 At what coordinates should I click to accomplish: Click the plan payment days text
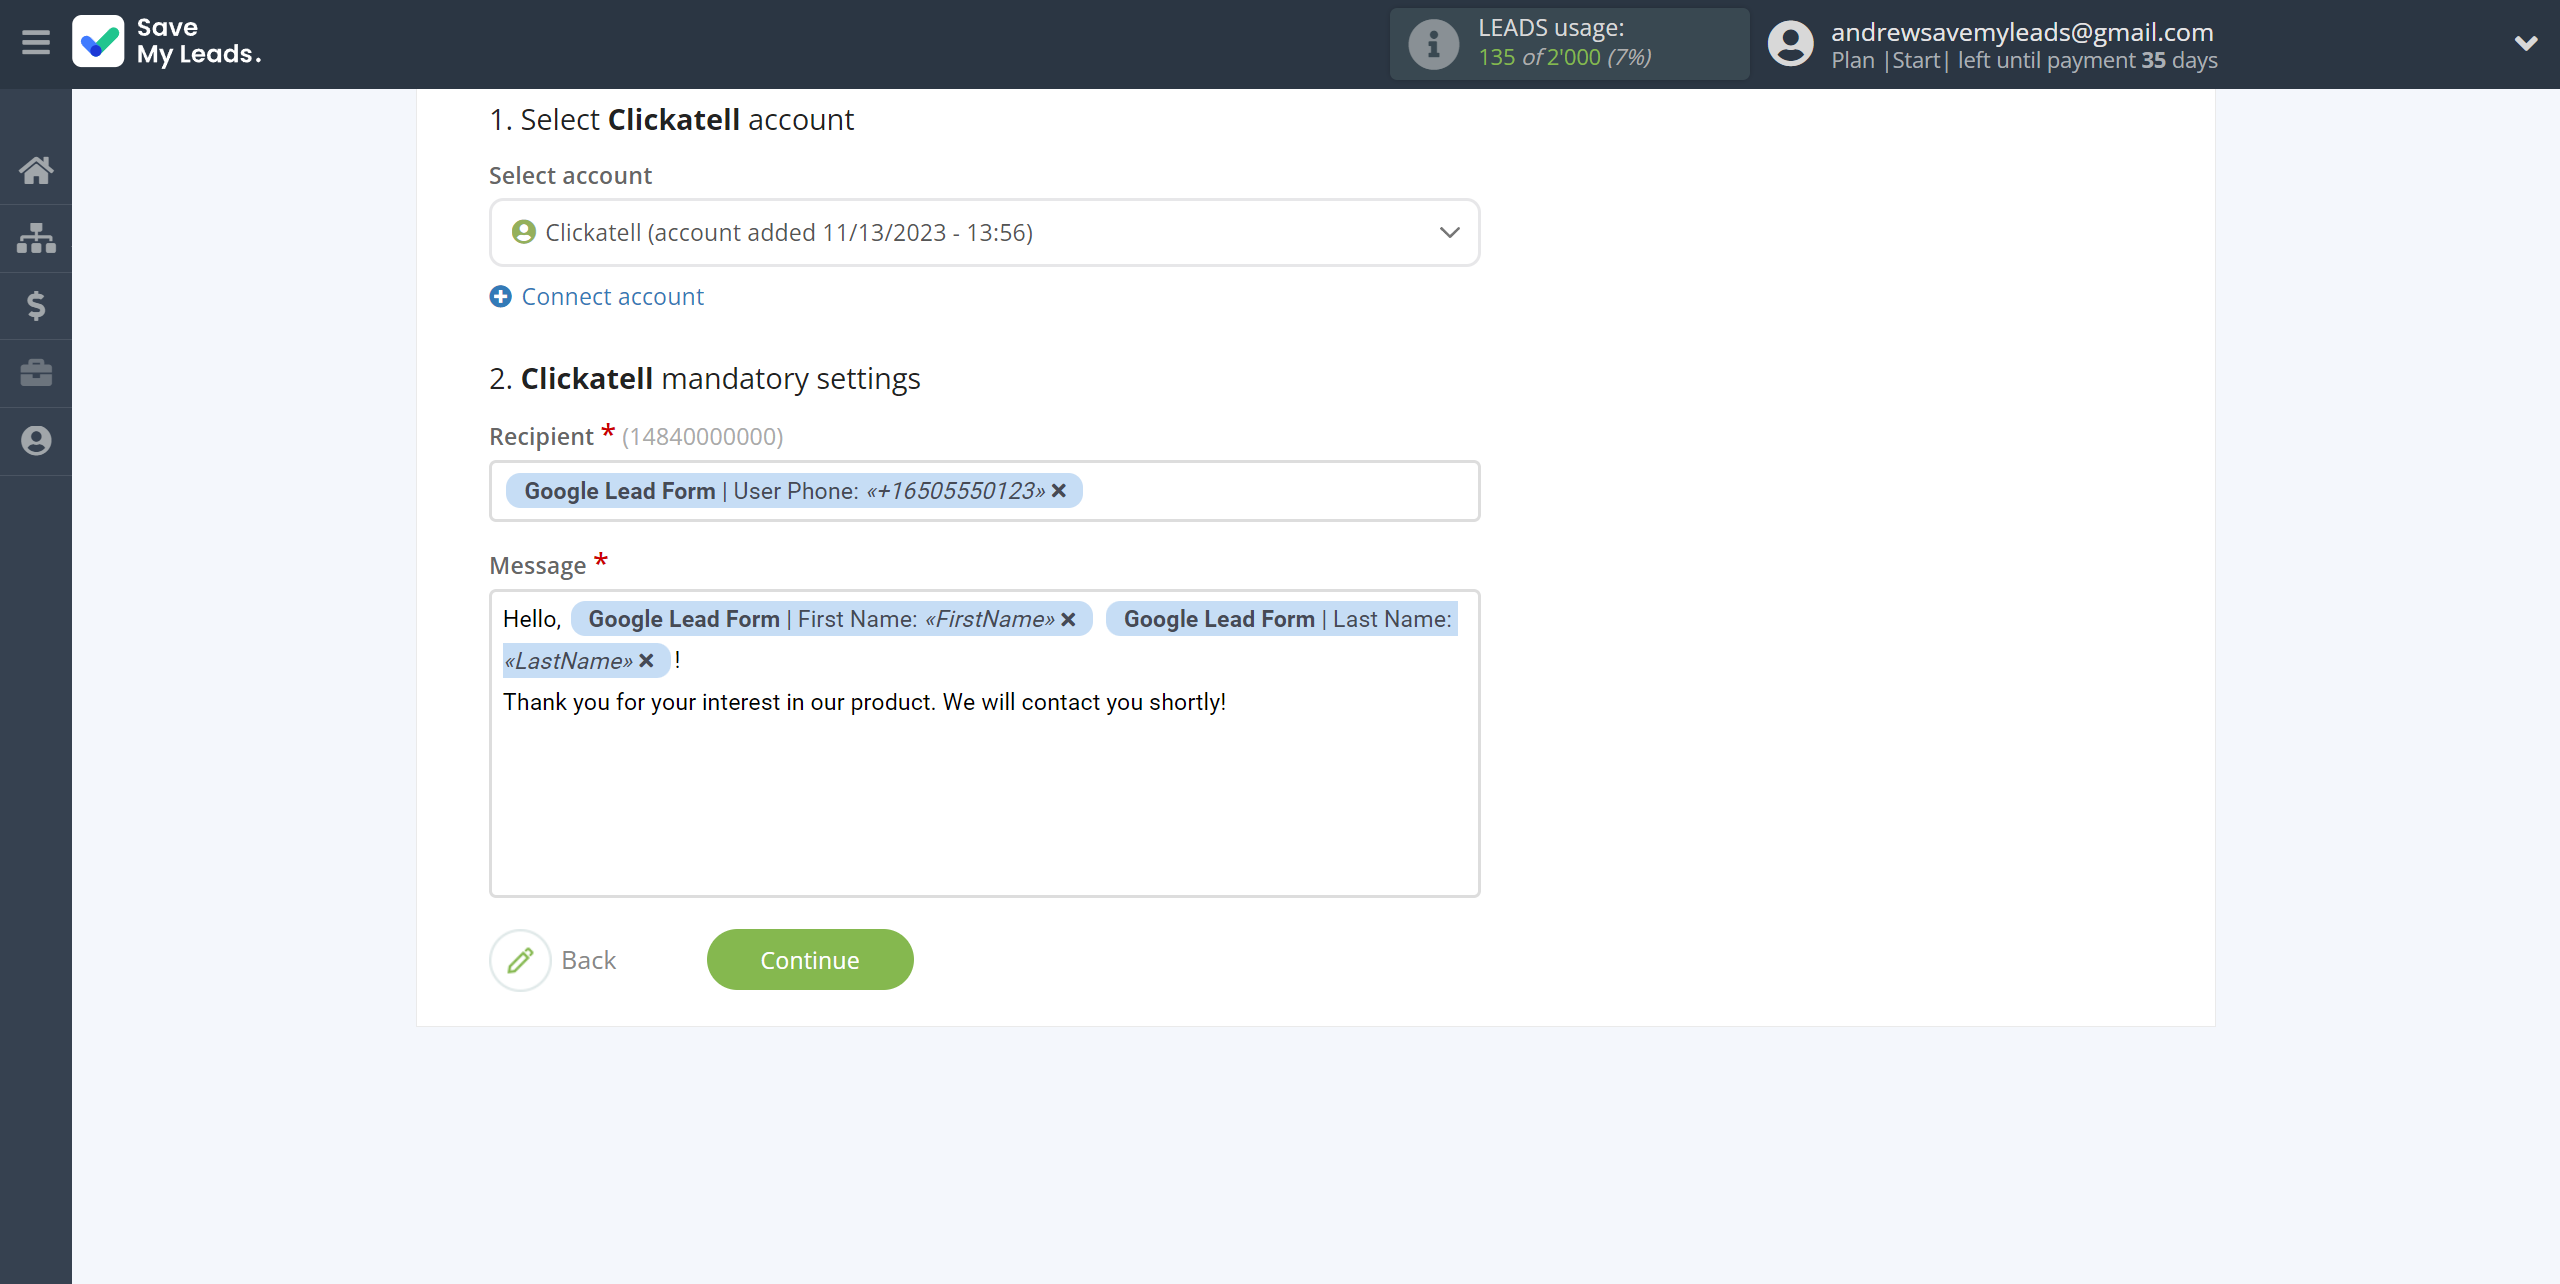2024,60
